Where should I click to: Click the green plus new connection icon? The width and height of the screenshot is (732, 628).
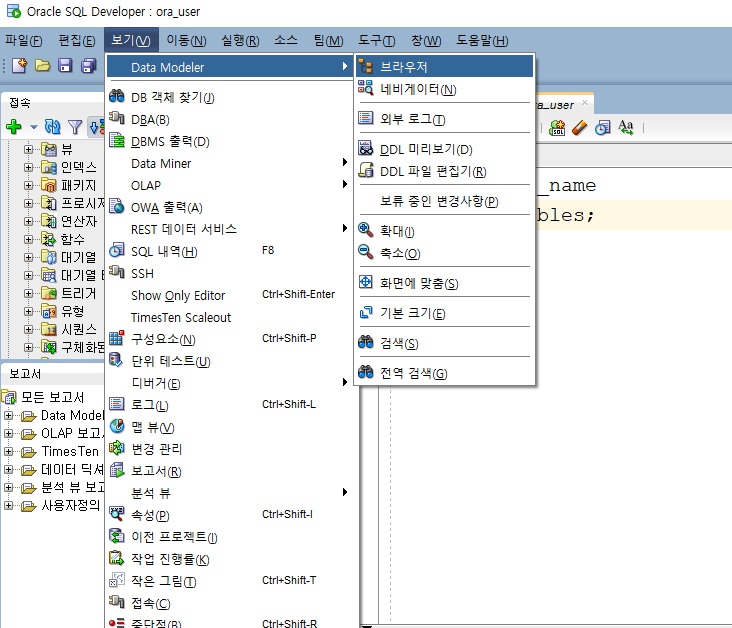click(x=14, y=127)
